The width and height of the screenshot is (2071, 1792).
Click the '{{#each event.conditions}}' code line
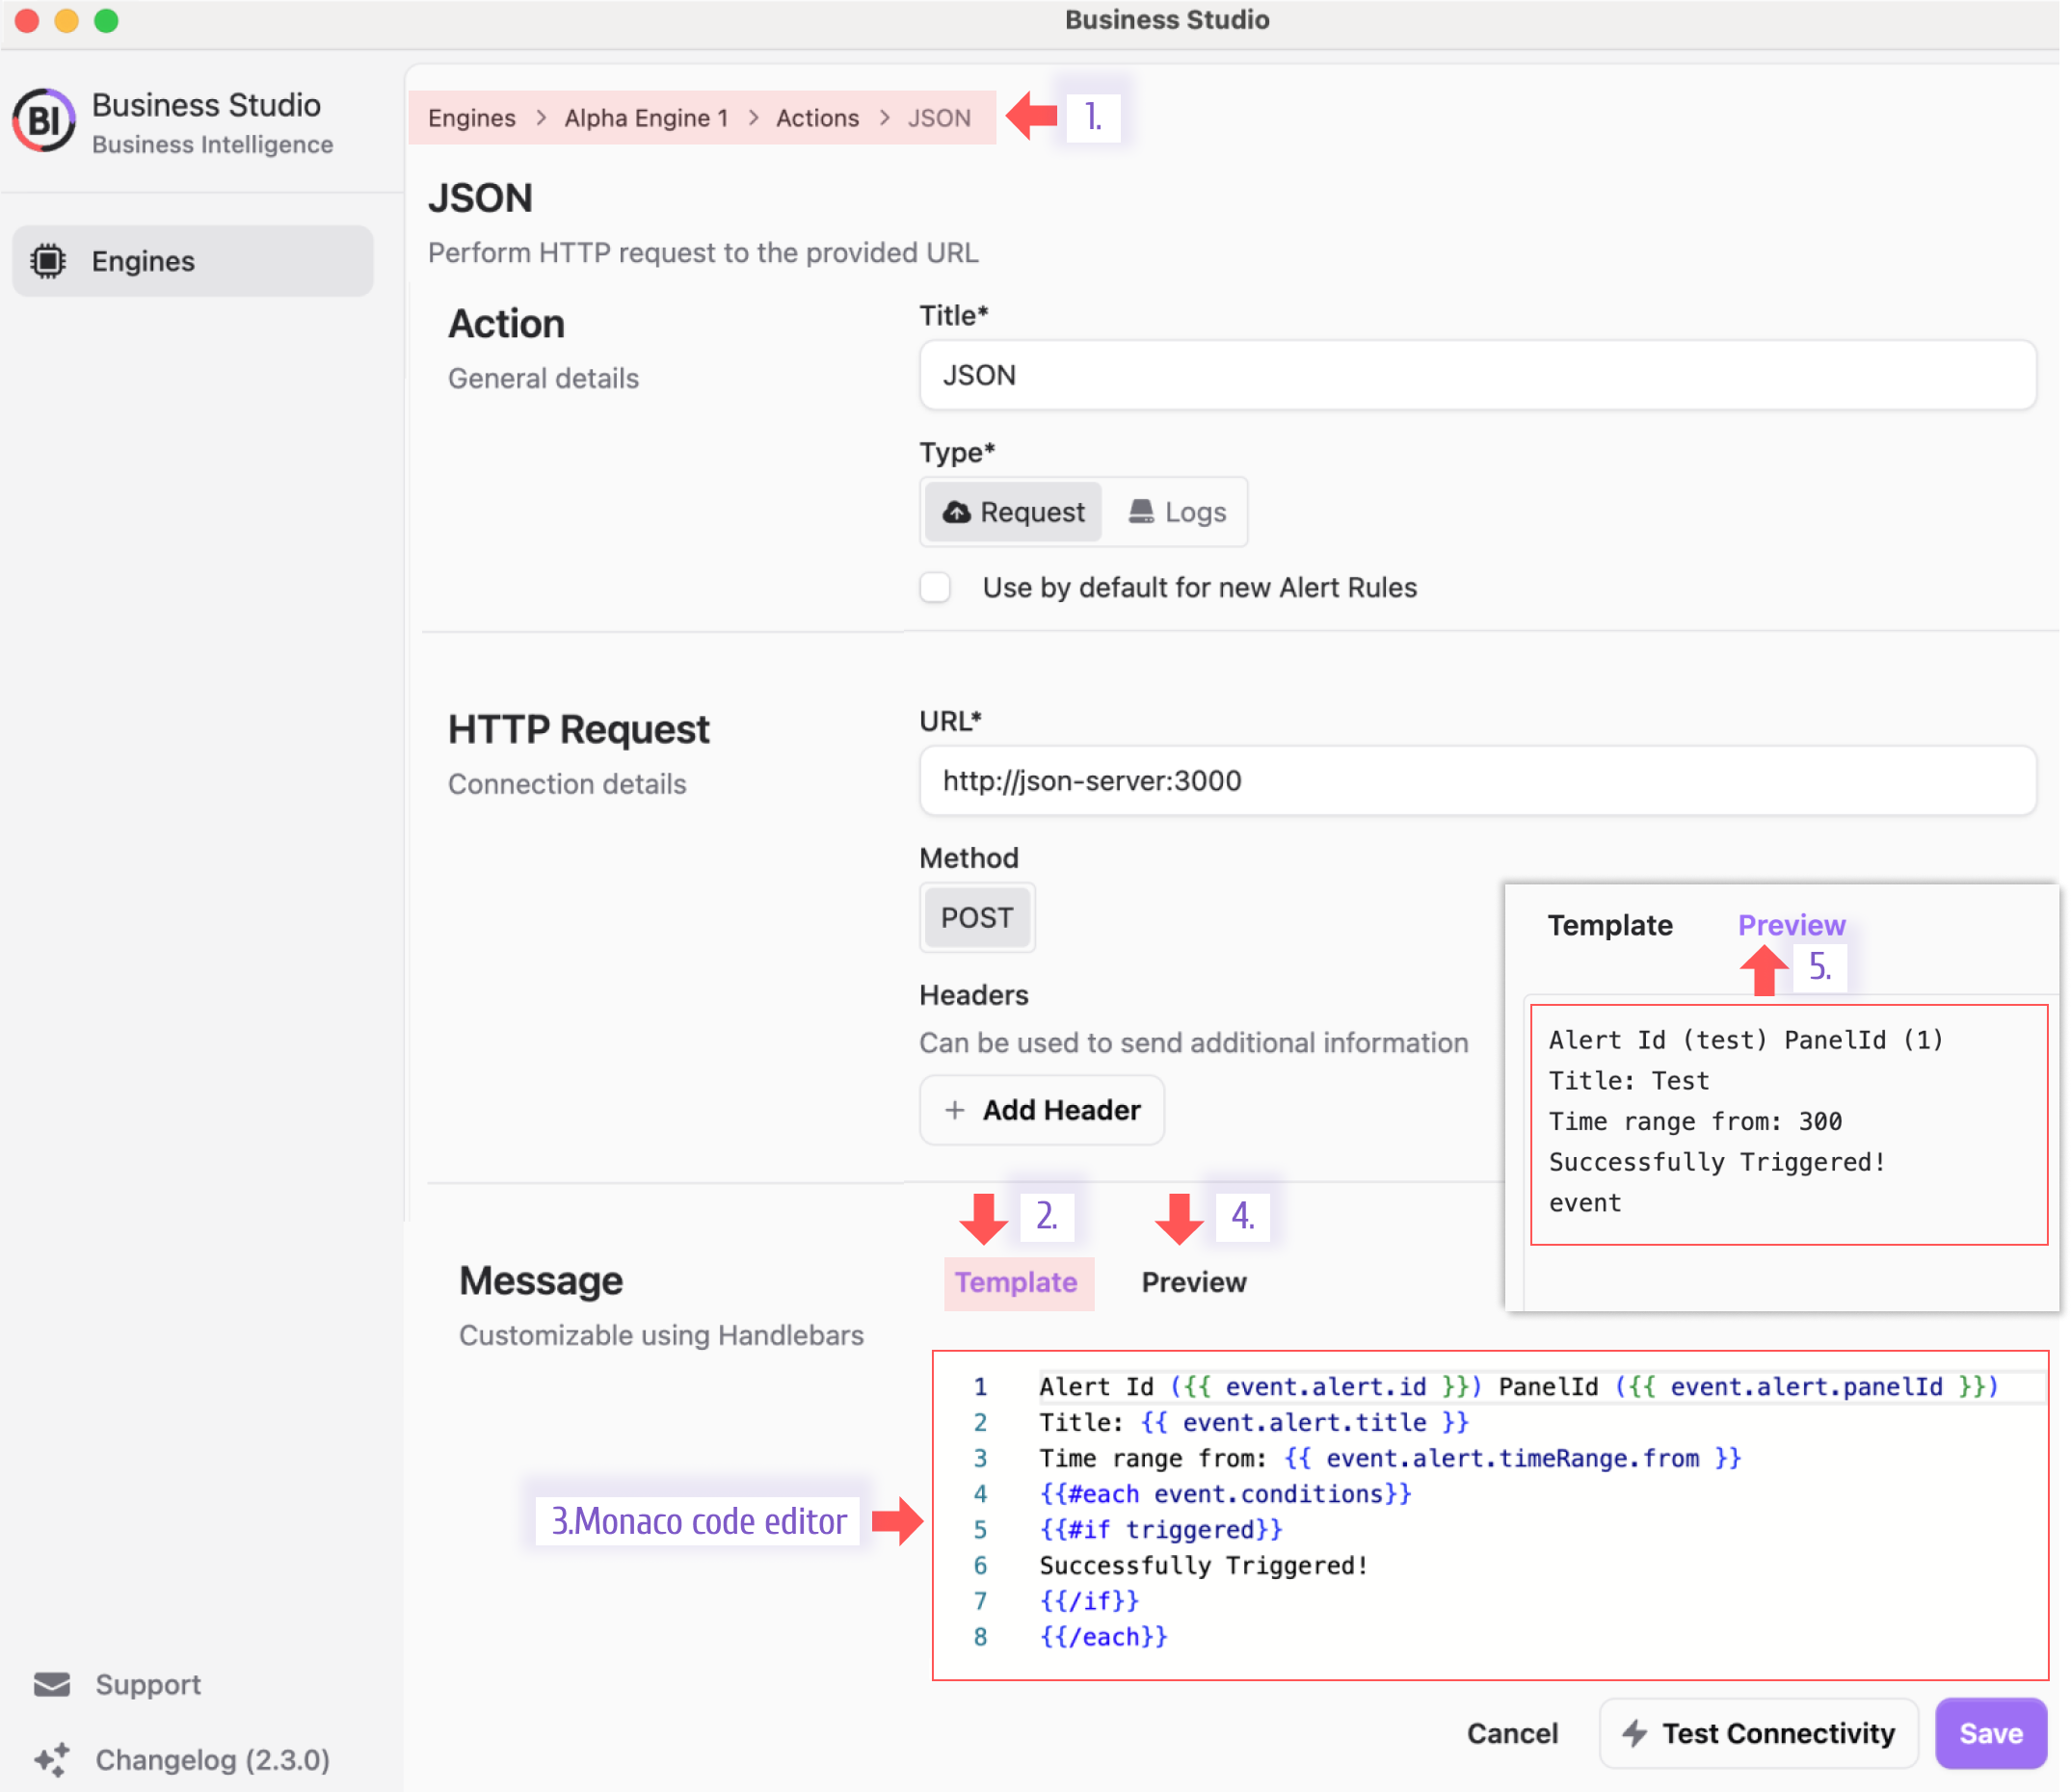[1225, 1494]
